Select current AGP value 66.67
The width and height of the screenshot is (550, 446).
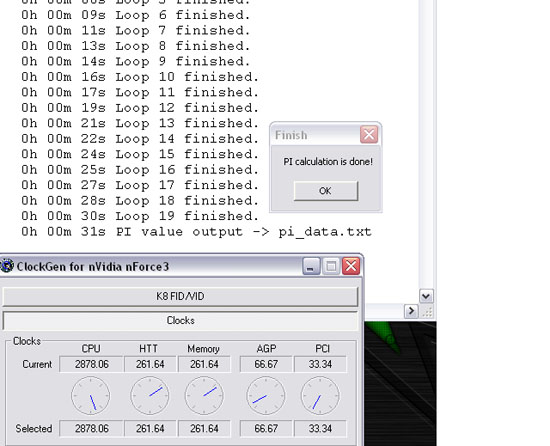coord(266,364)
